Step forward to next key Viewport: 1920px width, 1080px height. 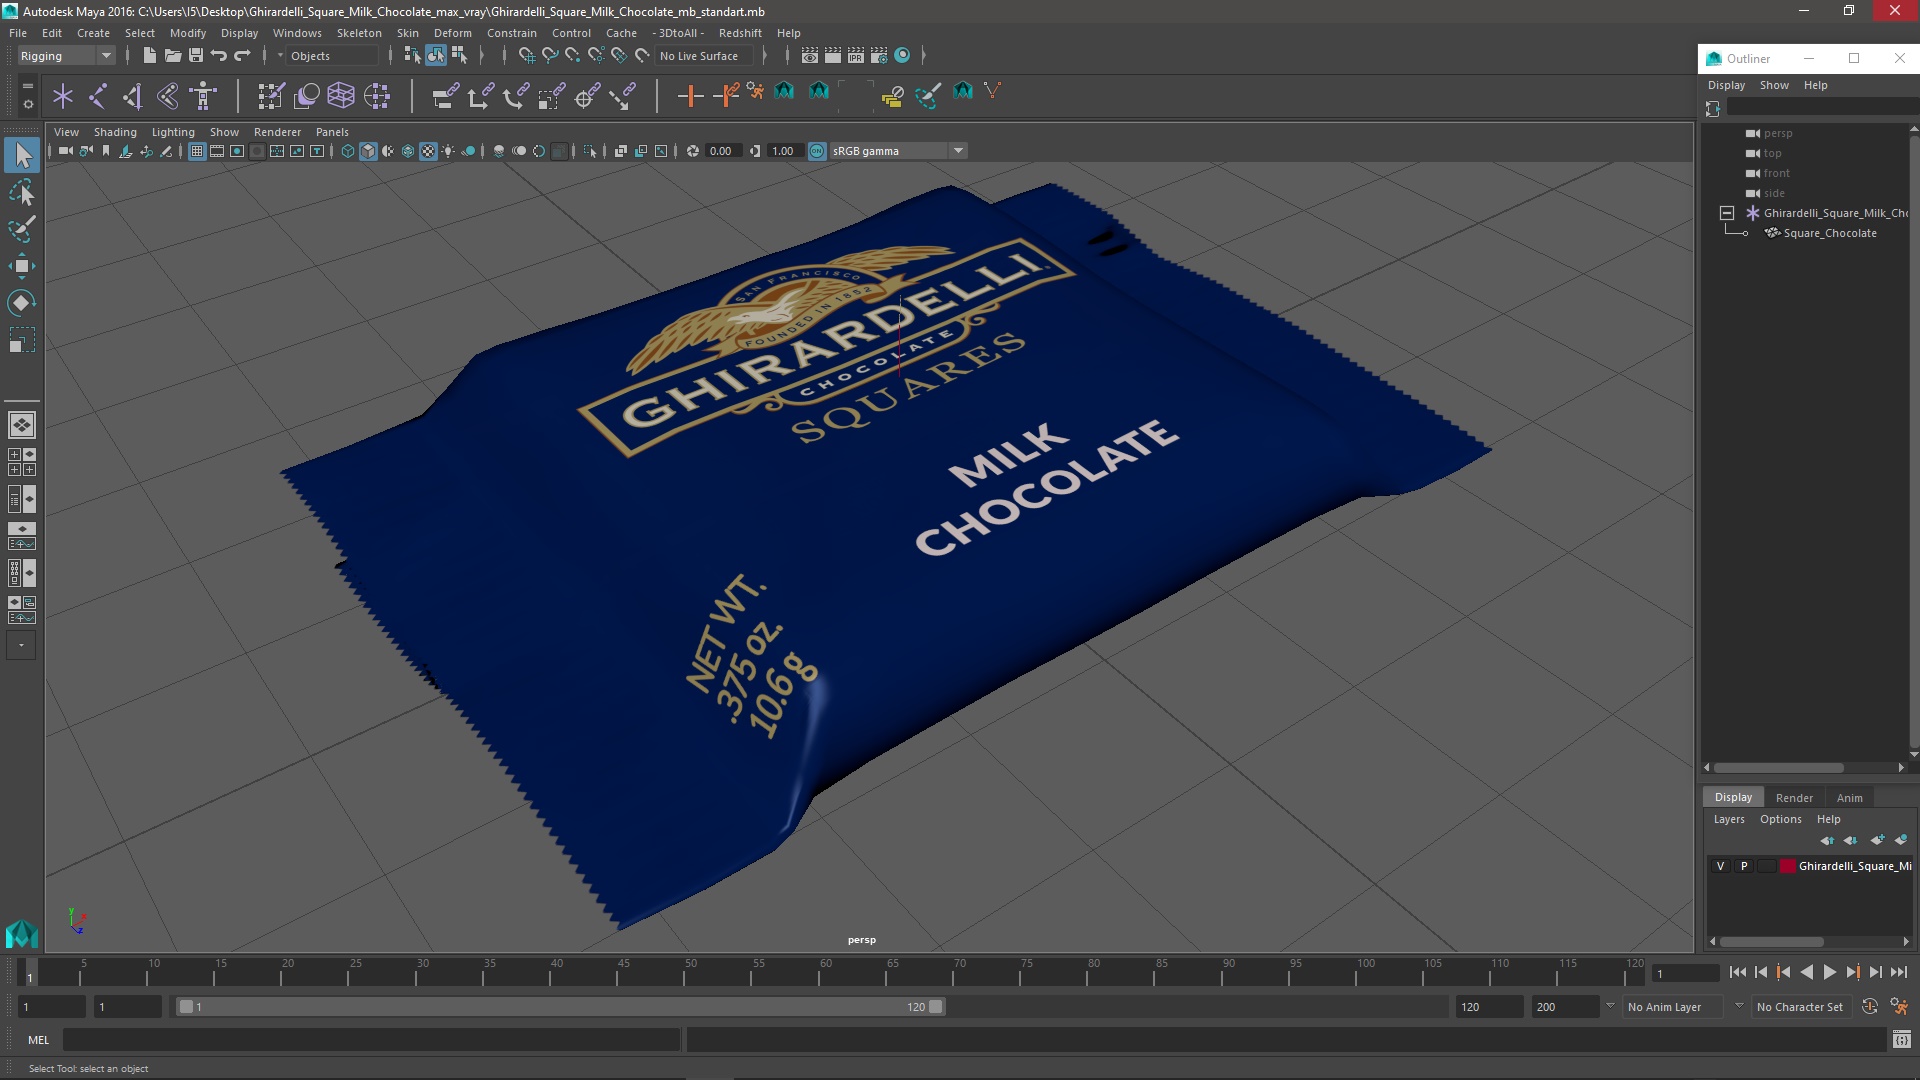[x=1852, y=972]
